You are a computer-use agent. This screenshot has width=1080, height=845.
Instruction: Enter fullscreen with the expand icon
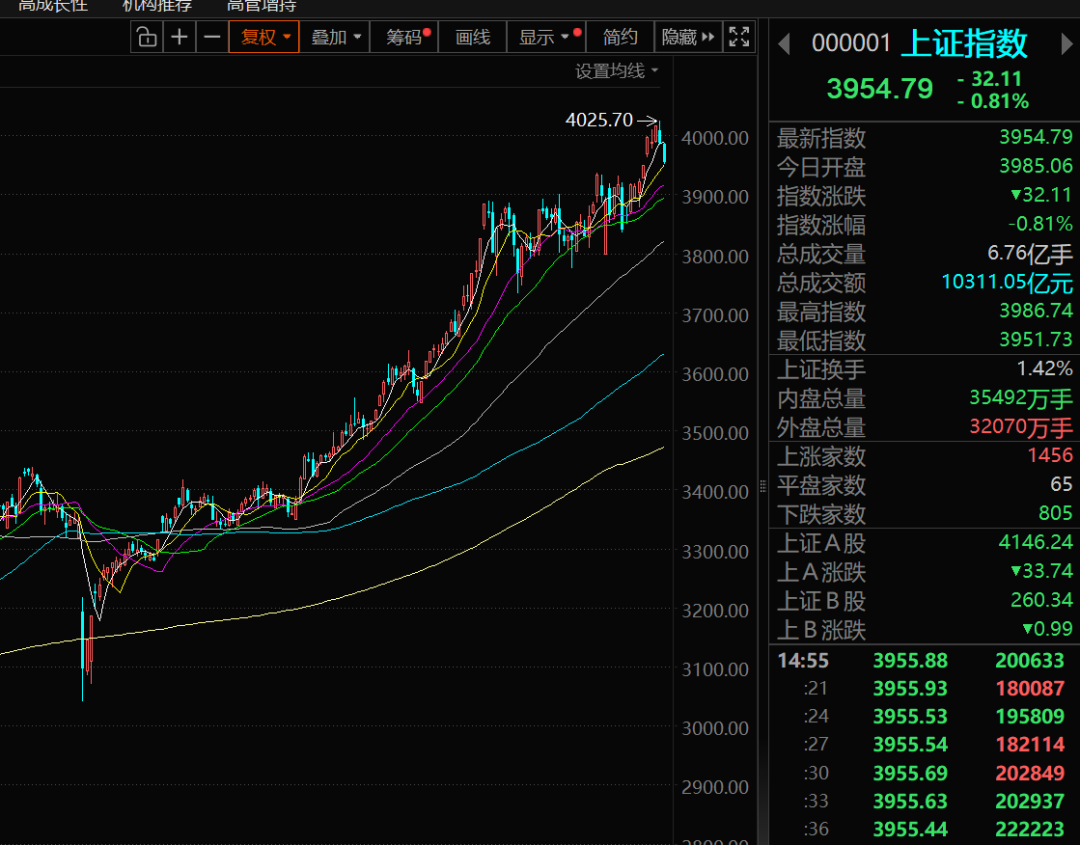coord(739,38)
